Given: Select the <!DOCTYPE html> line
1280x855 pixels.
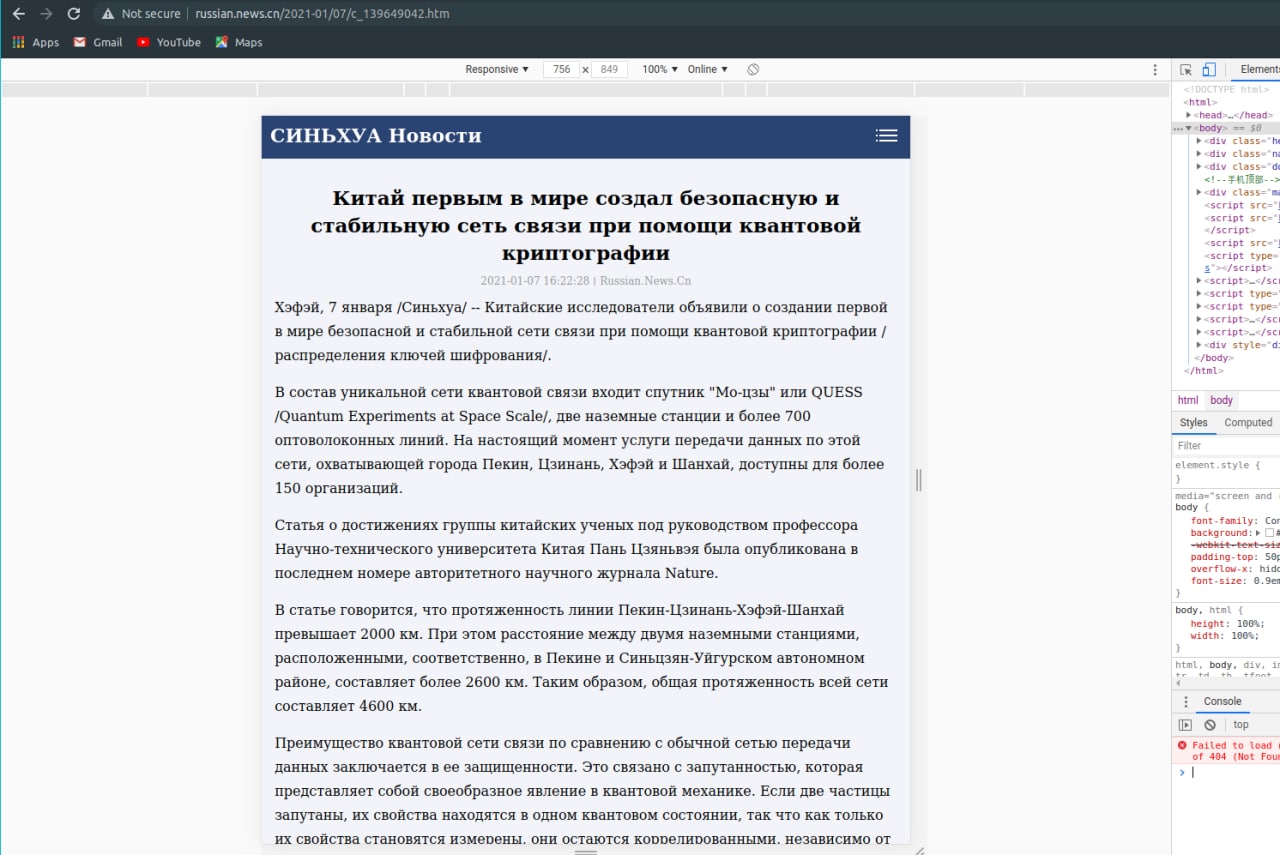Looking at the screenshot, I should 1226,89.
